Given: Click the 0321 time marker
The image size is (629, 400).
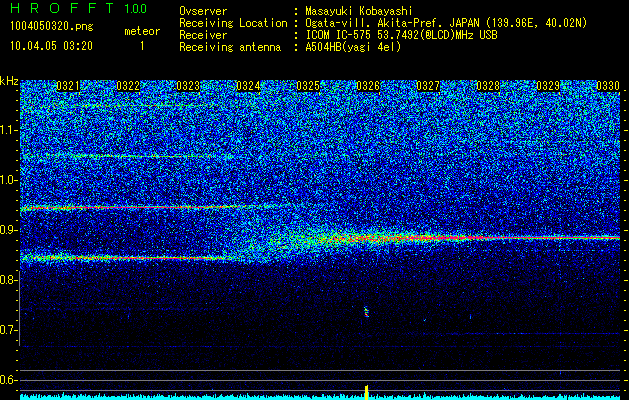Looking at the screenshot, I should click(68, 86).
